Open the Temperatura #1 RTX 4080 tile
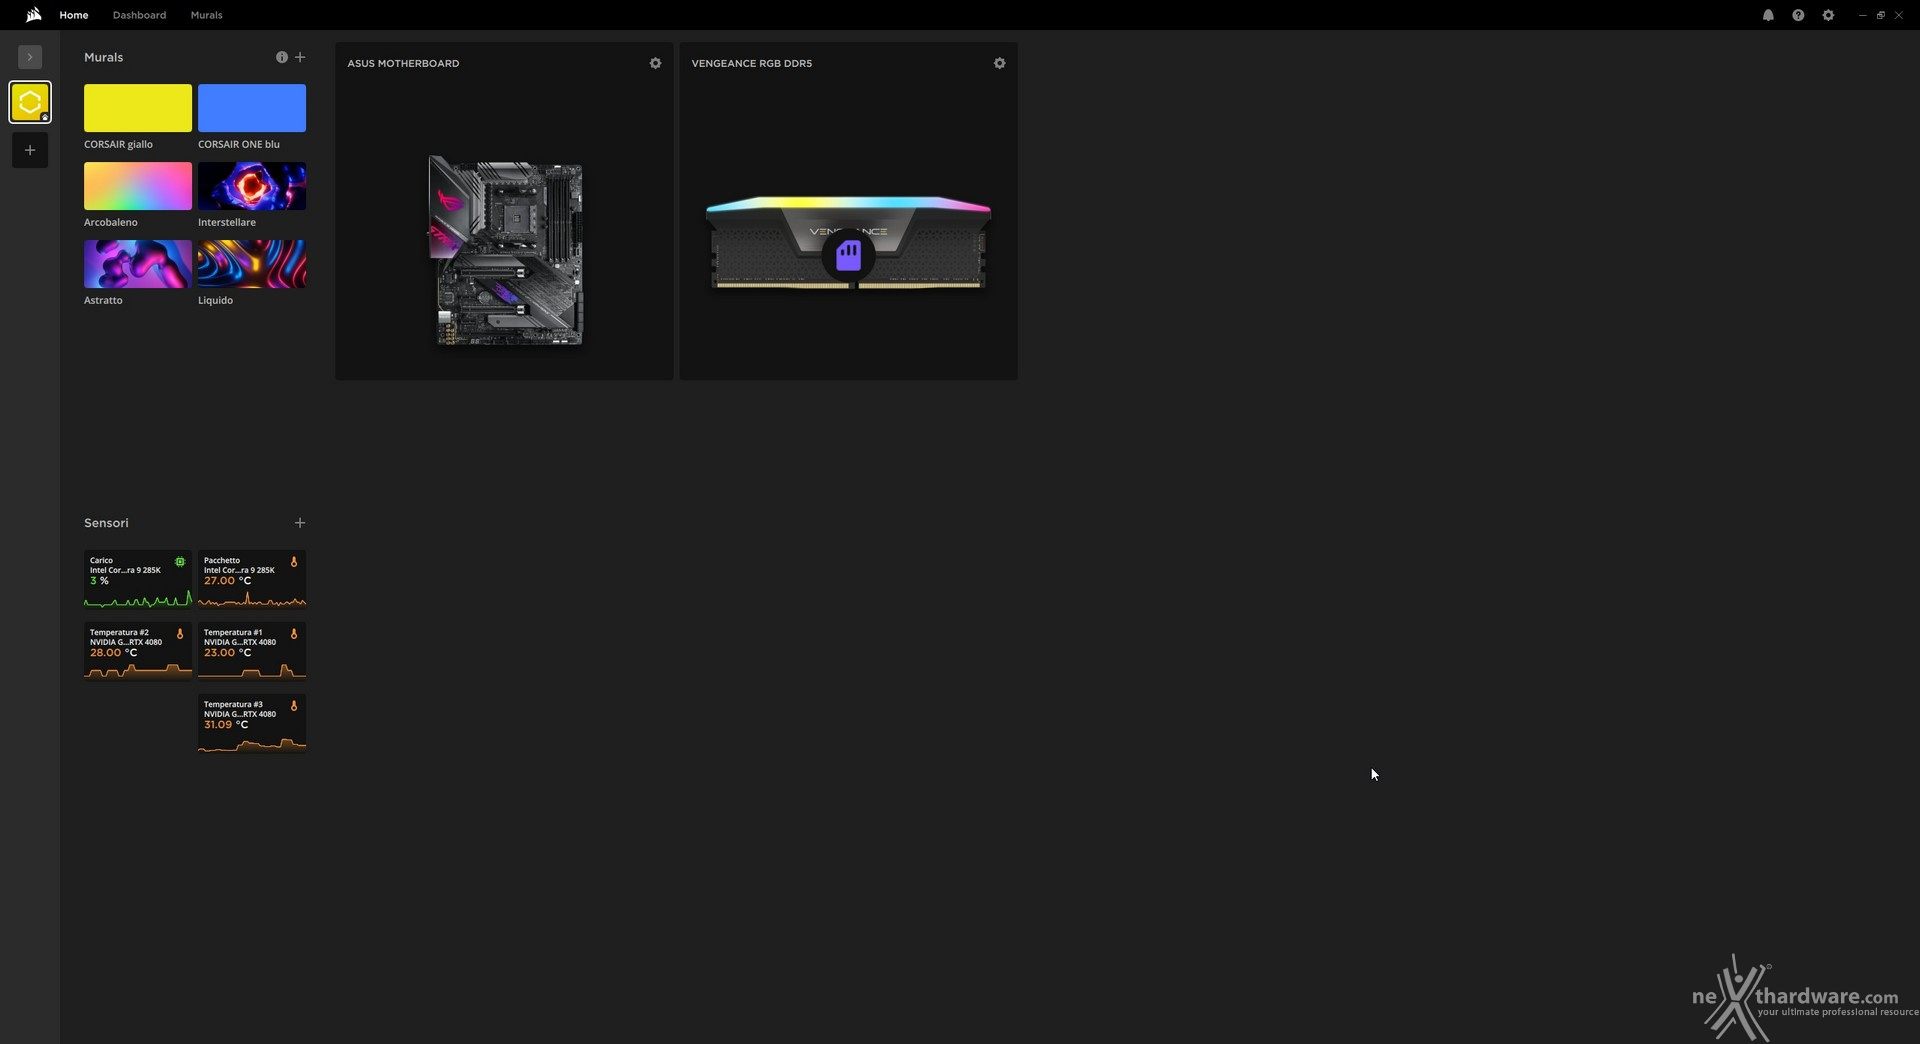1920x1044 pixels. pos(252,651)
